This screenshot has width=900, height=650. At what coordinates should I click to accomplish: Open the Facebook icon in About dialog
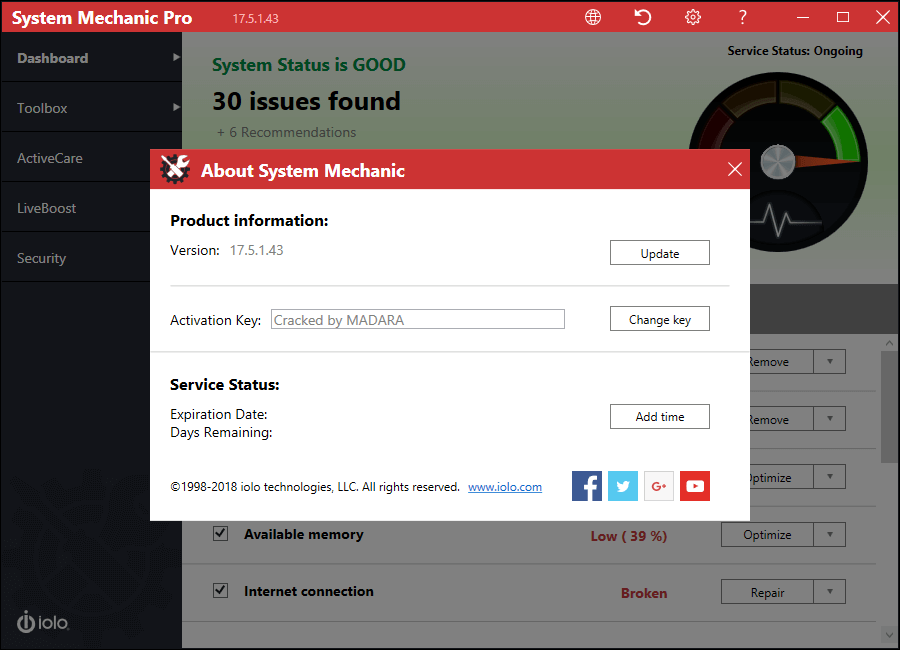pos(587,486)
